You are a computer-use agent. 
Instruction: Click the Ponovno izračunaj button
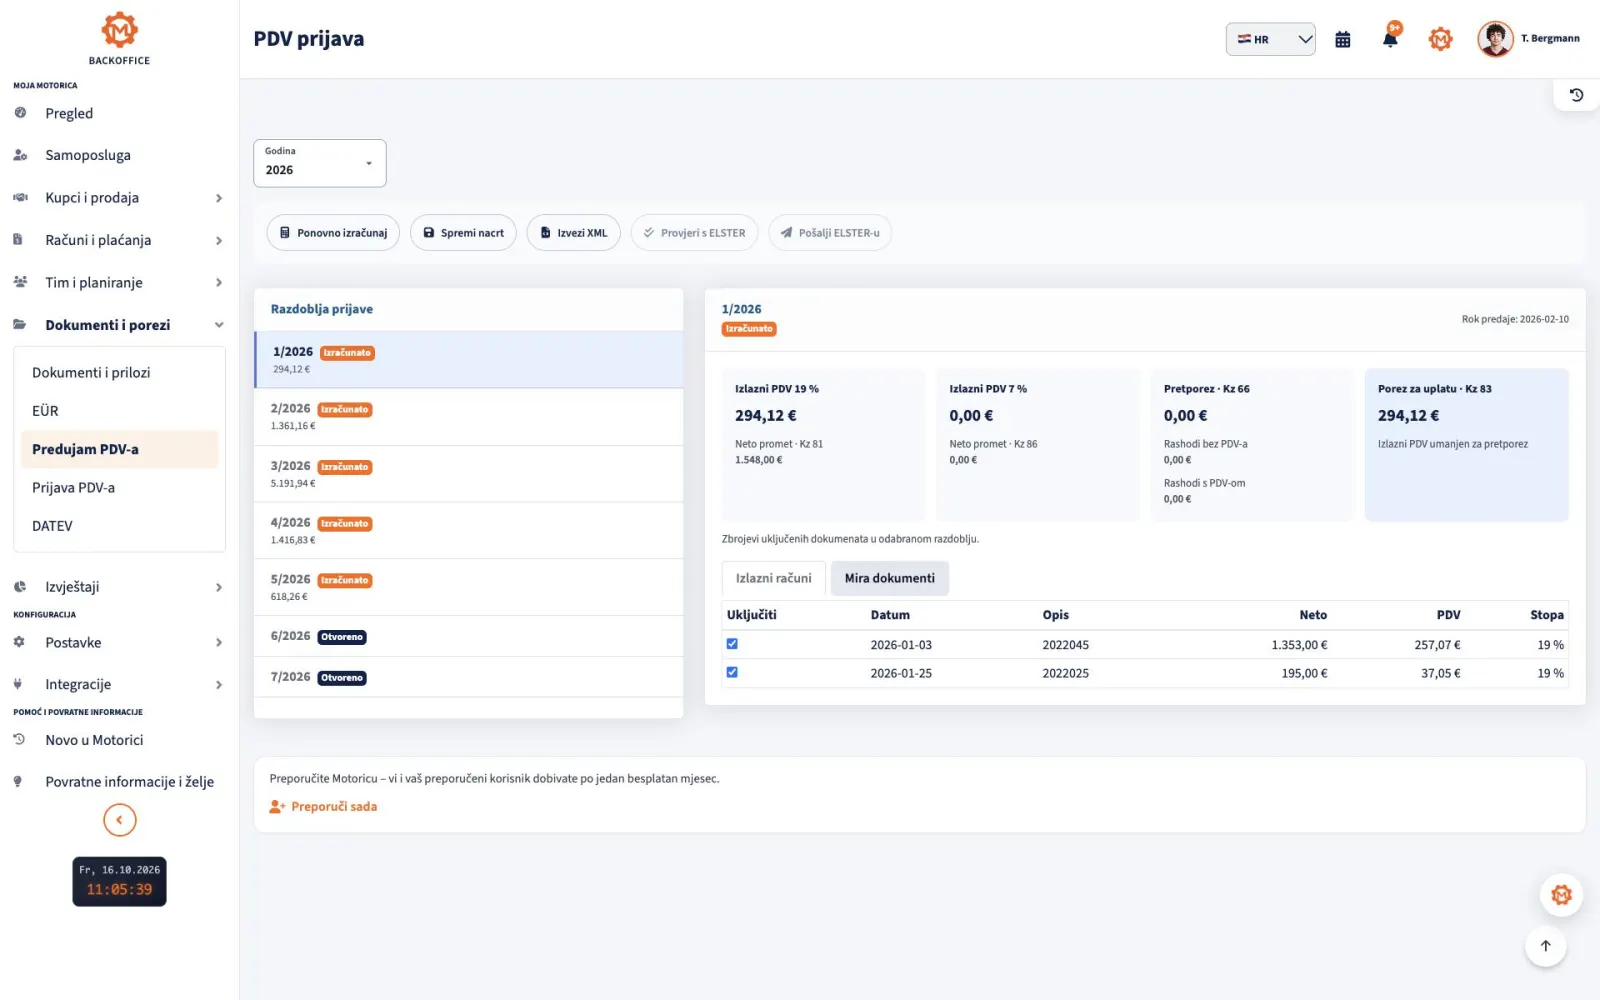pos(333,233)
